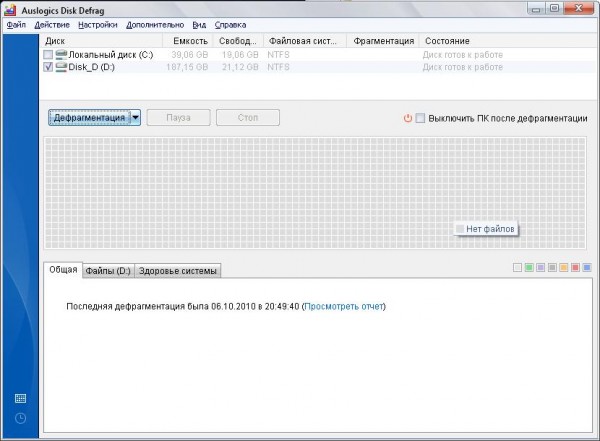Click the drive icon of Disk_D (D:)
Image resolution: width=600 pixels, height=441 pixels.
[x=61, y=67]
